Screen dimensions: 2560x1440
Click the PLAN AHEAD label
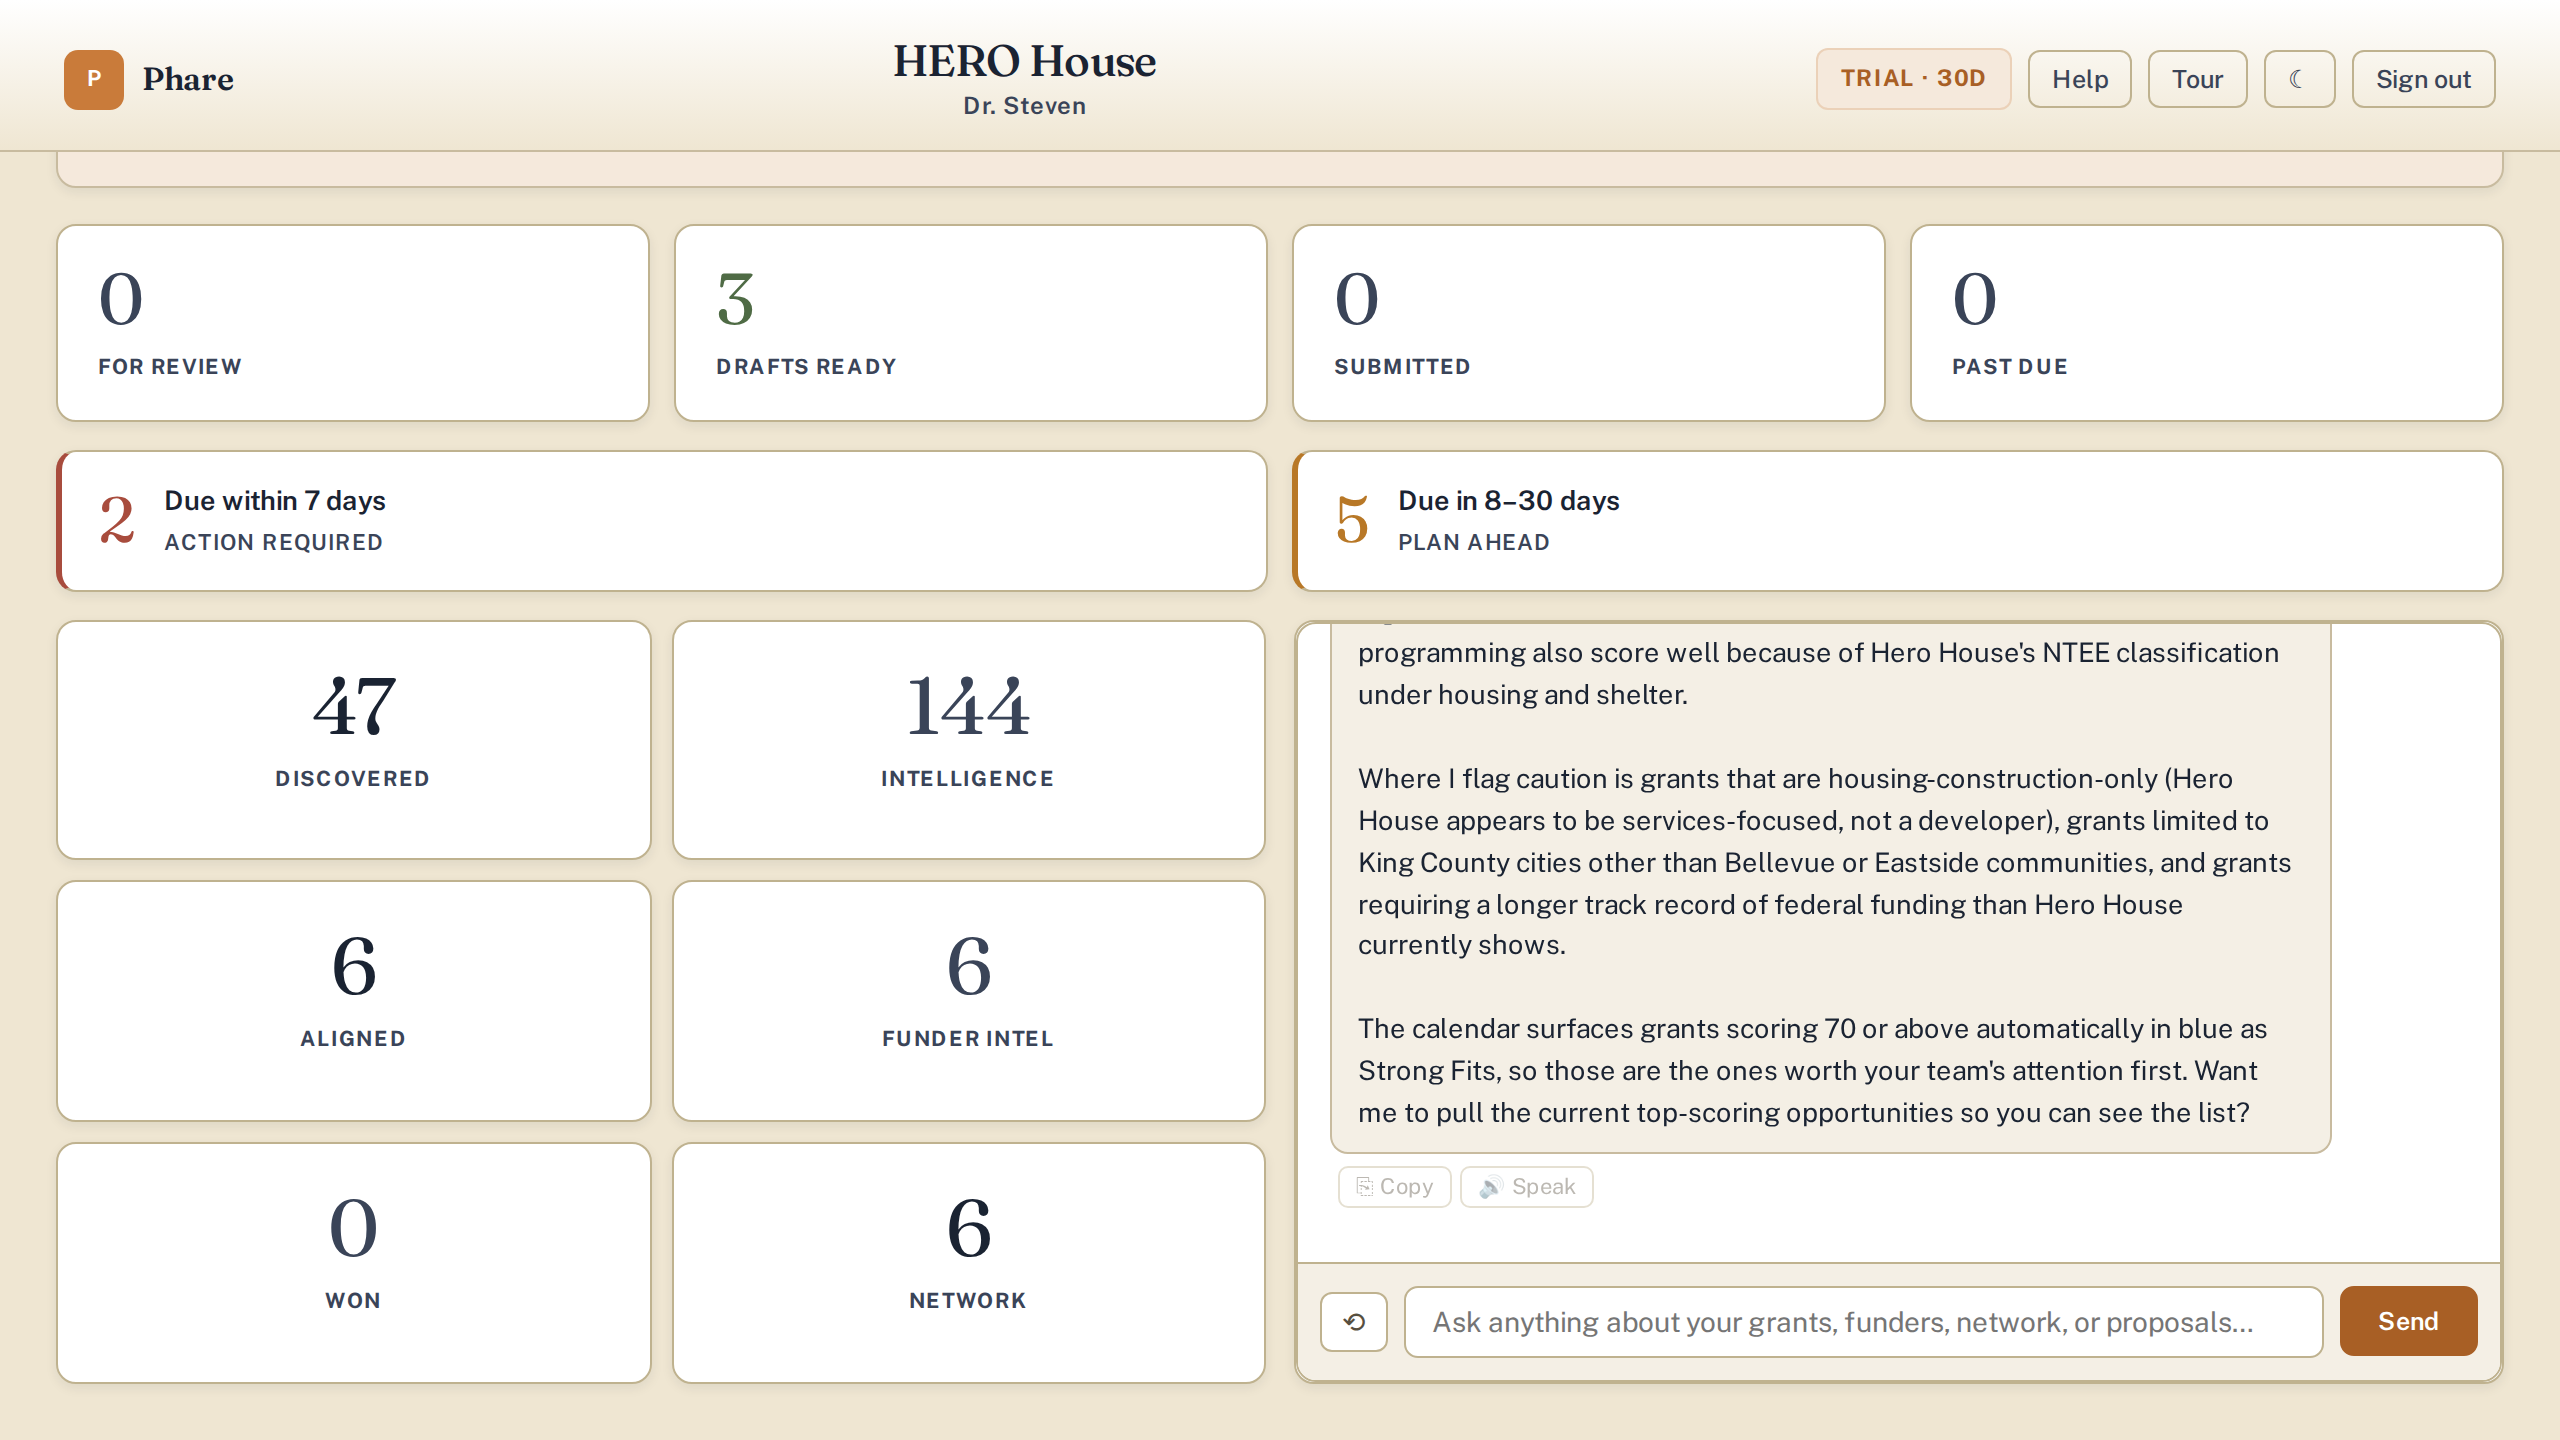[1474, 542]
